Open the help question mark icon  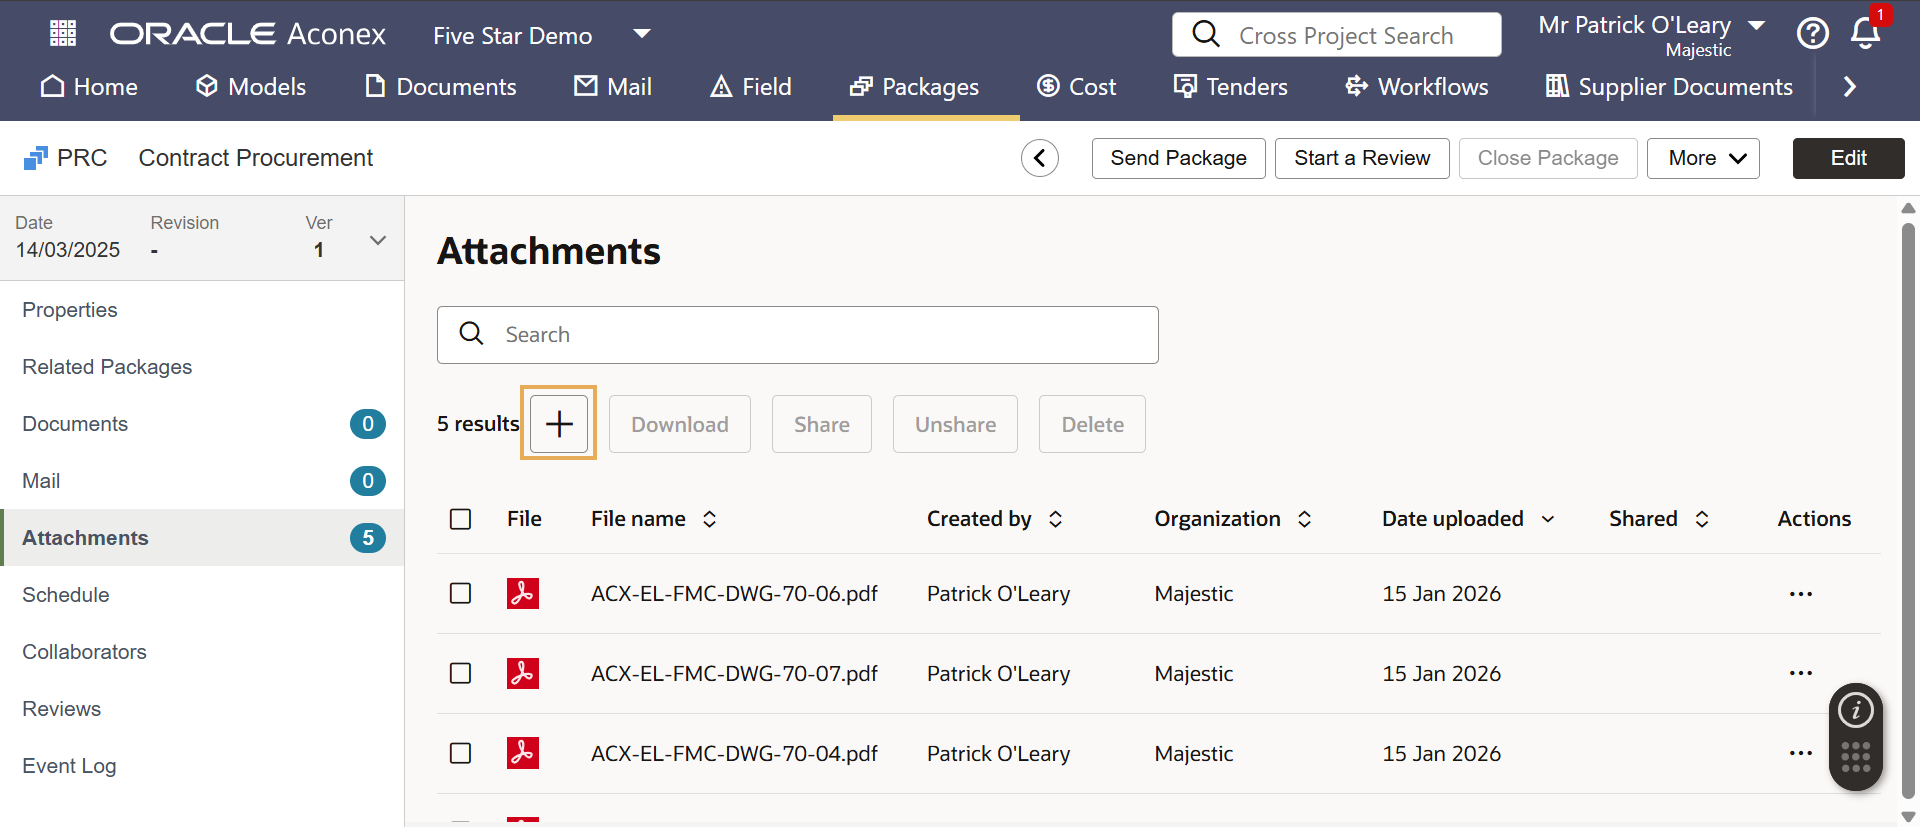1812,34
